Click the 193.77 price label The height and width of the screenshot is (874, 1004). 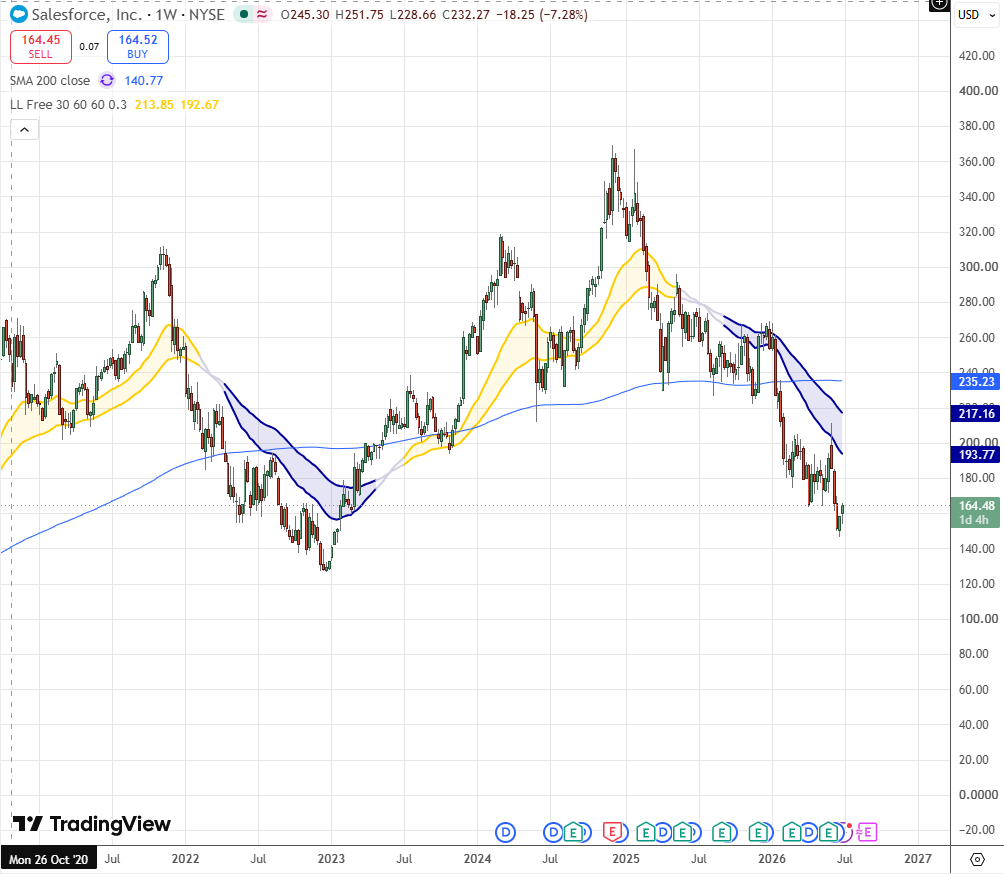click(976, 455)
